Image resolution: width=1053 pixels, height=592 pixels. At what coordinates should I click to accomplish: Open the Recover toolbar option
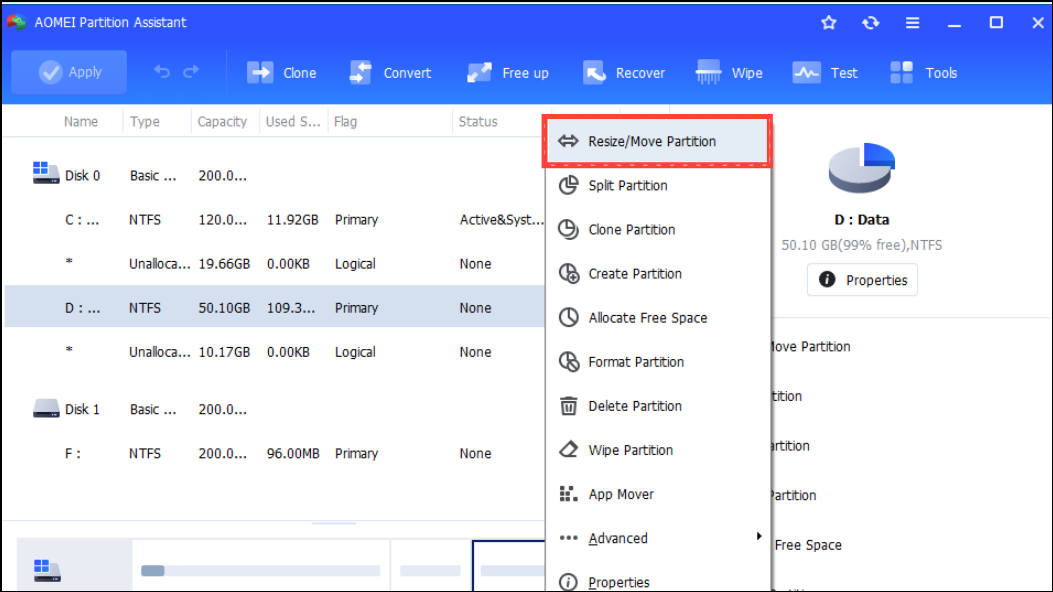(624, 72)
